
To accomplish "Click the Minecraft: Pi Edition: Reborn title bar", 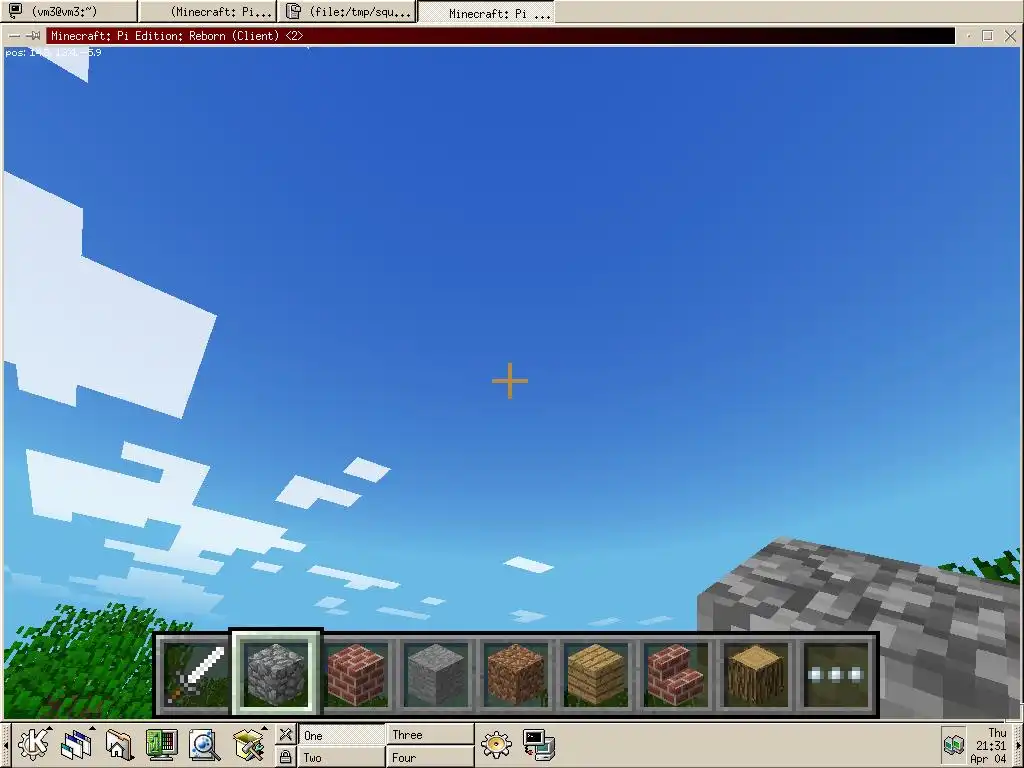I will point(500,36).
